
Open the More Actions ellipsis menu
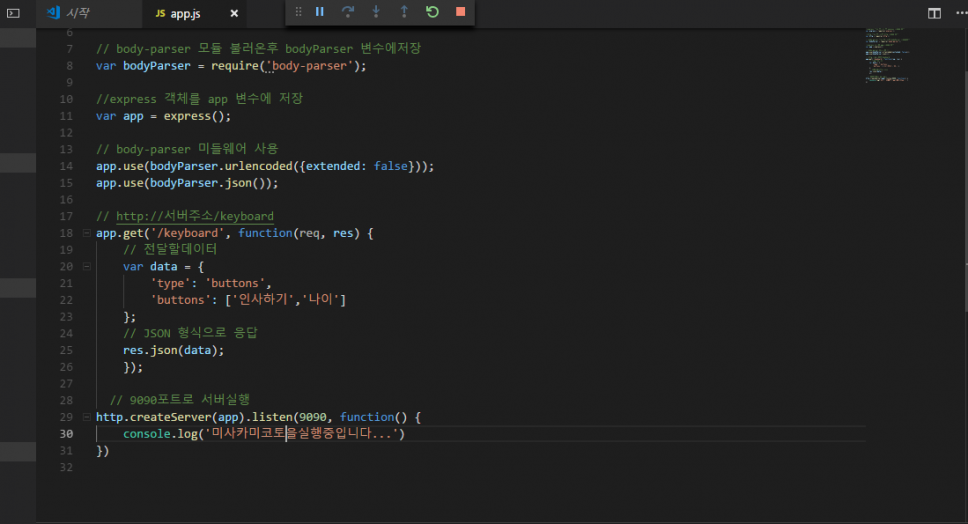coord(961,13)
